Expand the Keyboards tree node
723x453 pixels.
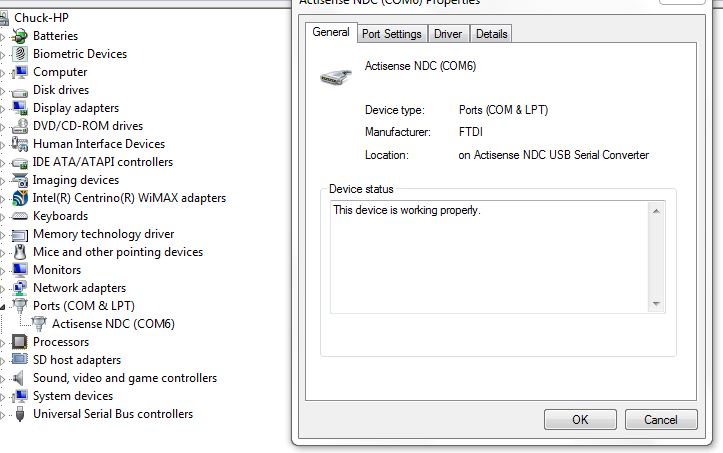point(2,217)
